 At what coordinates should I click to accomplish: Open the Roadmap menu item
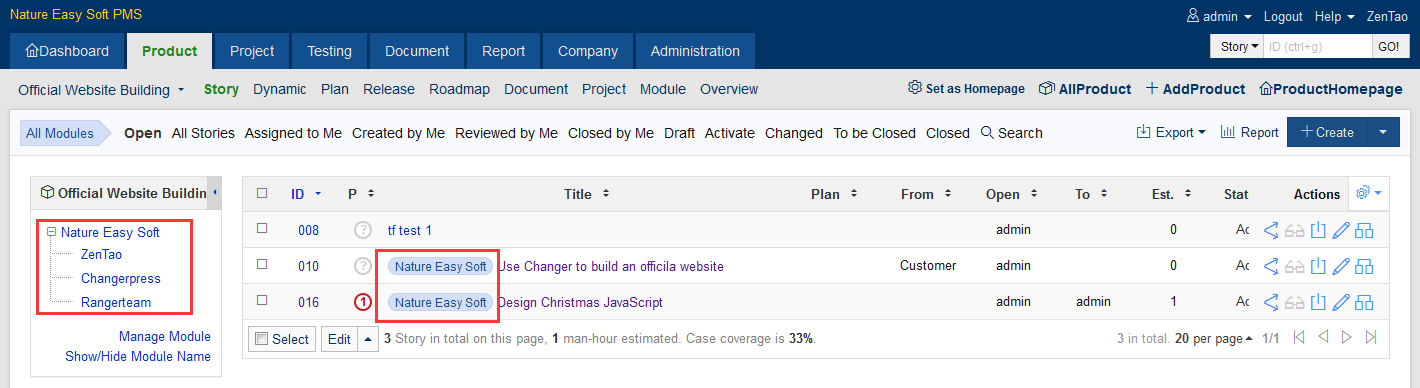460,89
